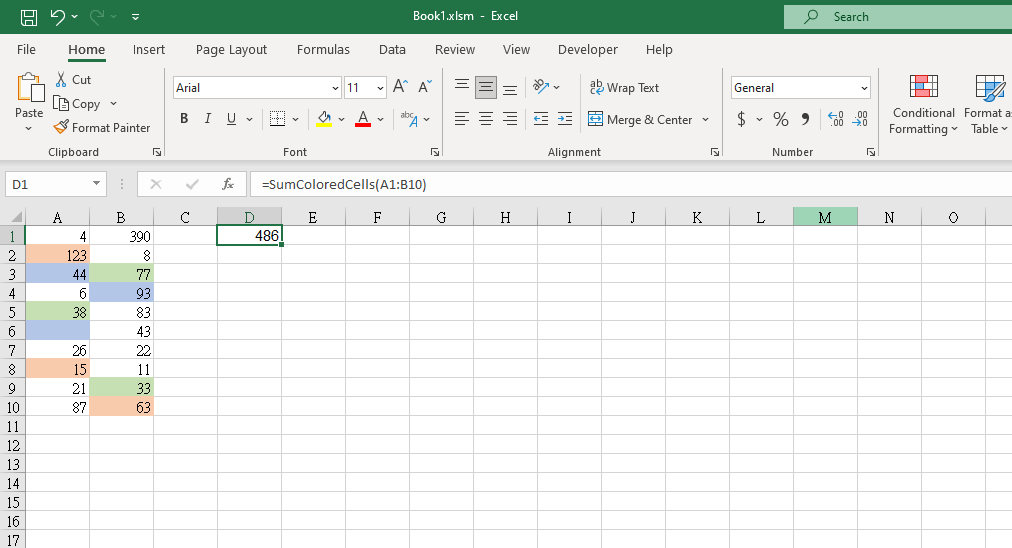Click Merge & Center
Screen dimensions: 1012x548
640,119
